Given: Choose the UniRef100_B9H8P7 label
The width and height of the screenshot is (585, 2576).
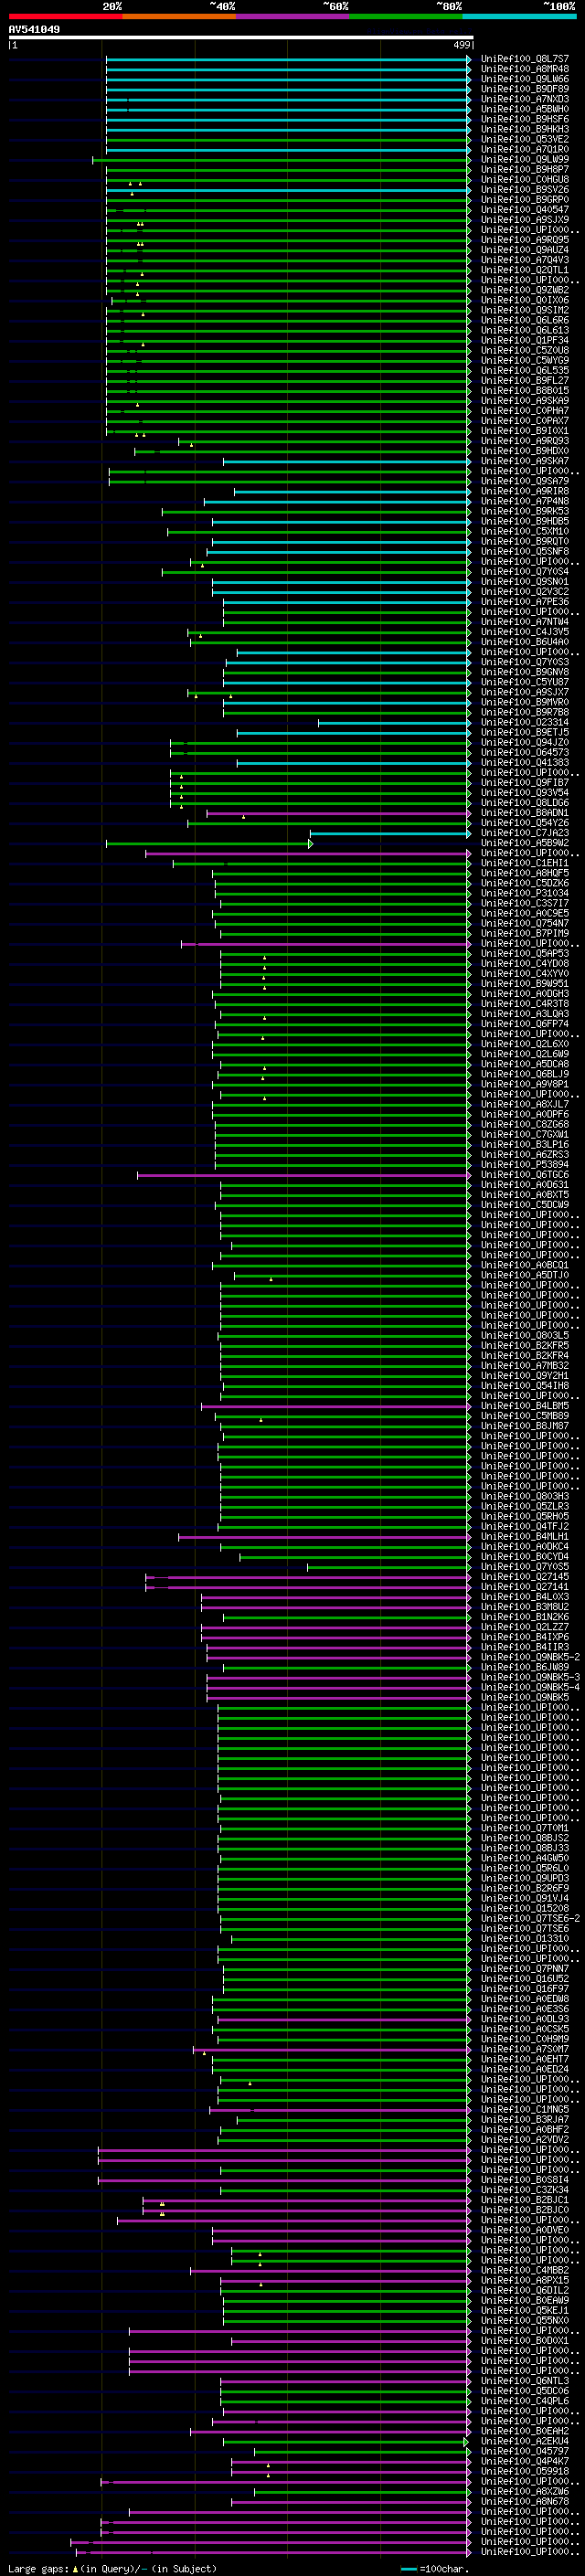Looking at the screenshot, I should click(524, 169).
